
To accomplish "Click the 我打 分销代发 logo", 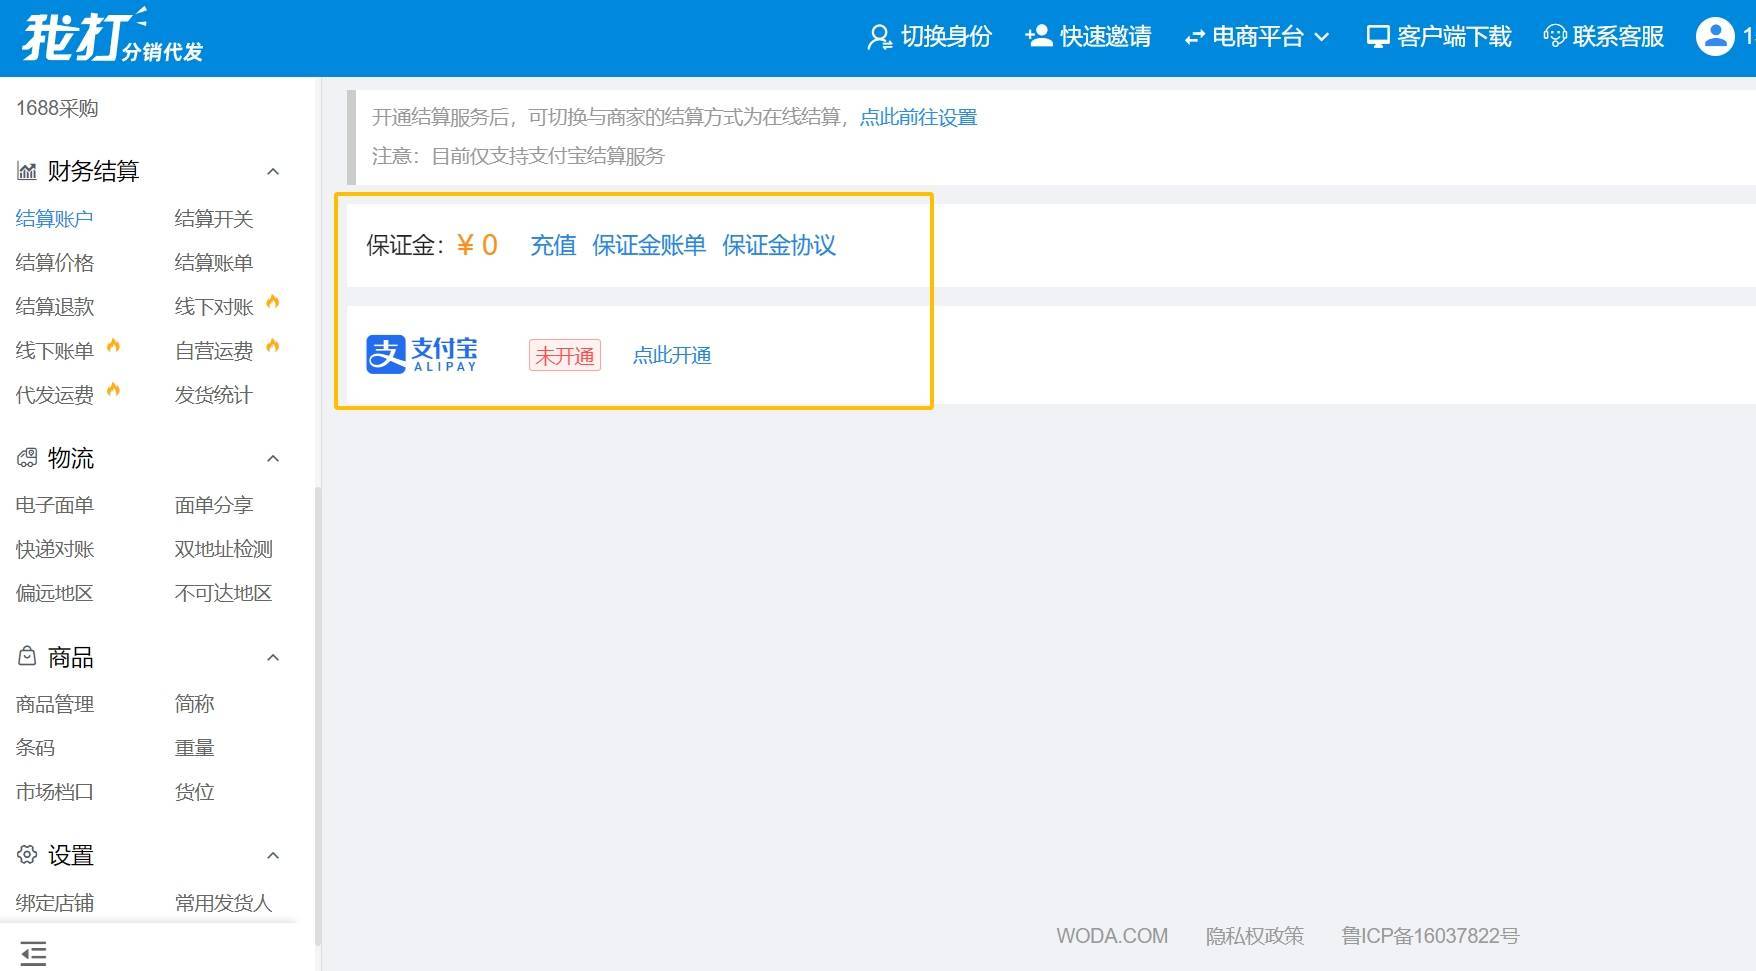I will click(x=112, y=36).
